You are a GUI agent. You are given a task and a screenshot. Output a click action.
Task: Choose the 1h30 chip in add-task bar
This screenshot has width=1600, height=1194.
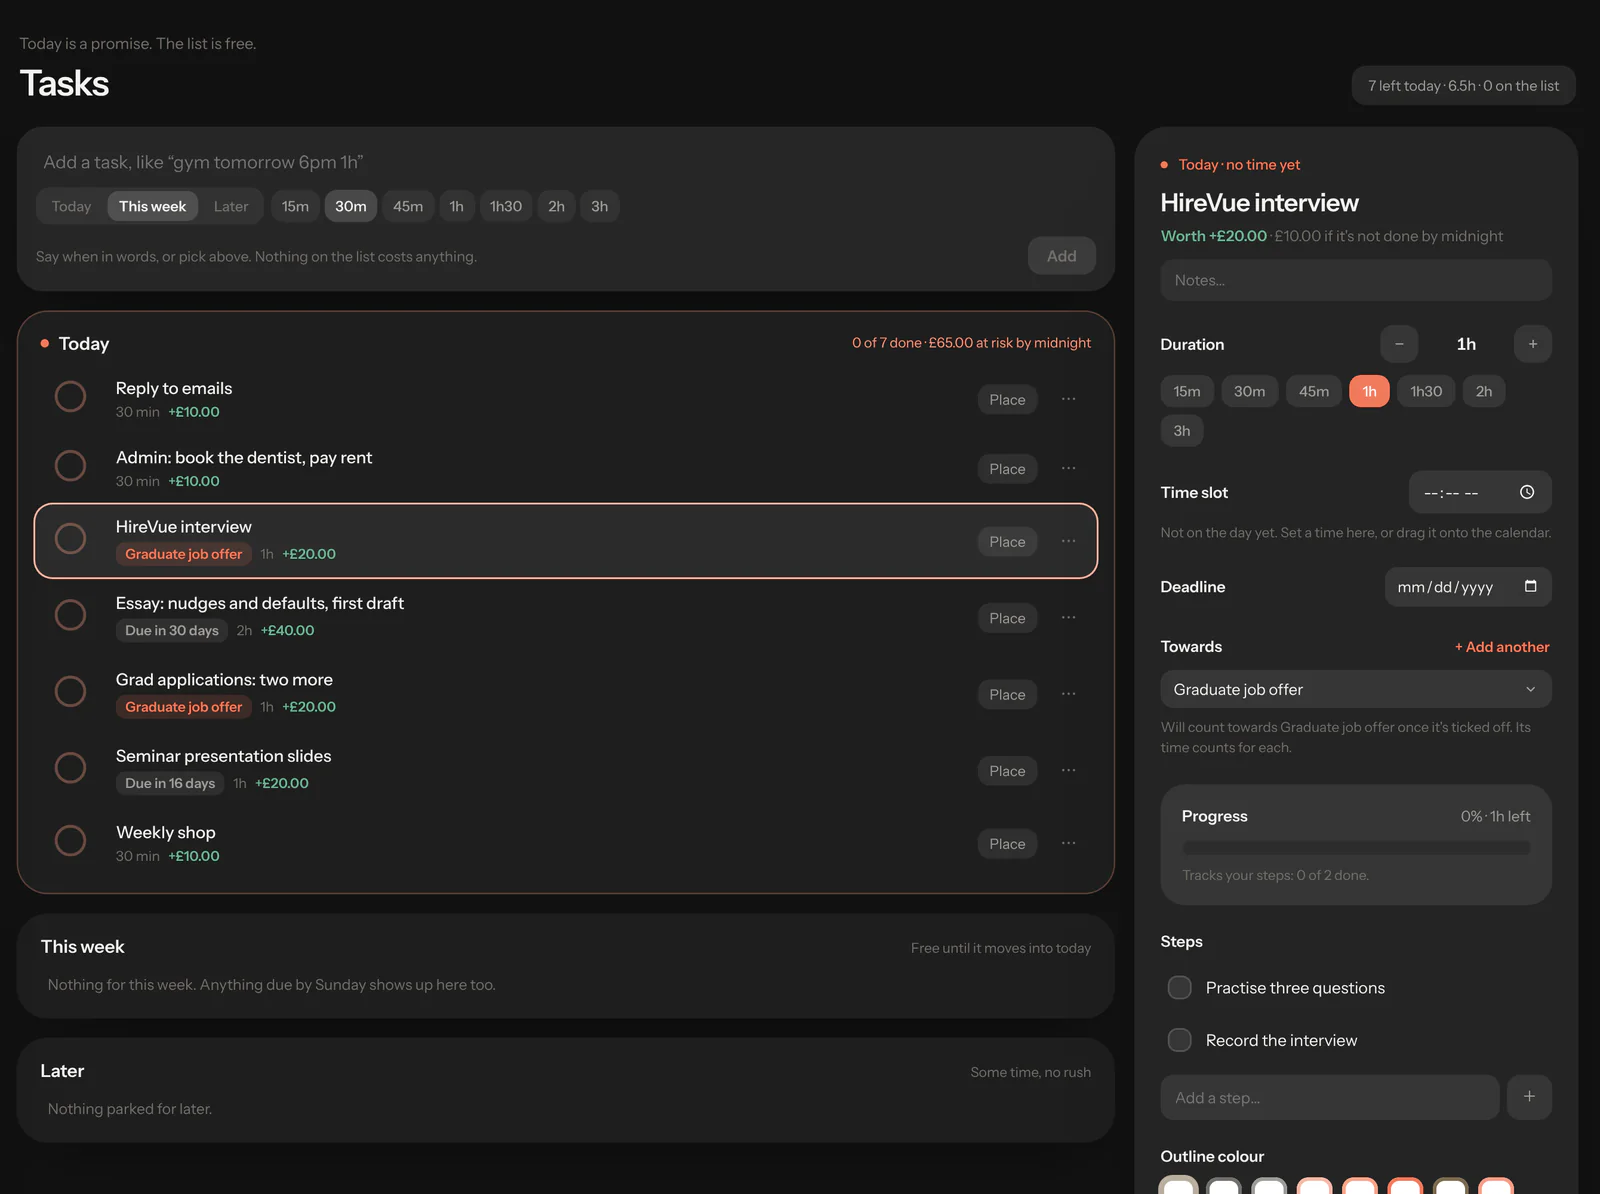pos(506,206)
